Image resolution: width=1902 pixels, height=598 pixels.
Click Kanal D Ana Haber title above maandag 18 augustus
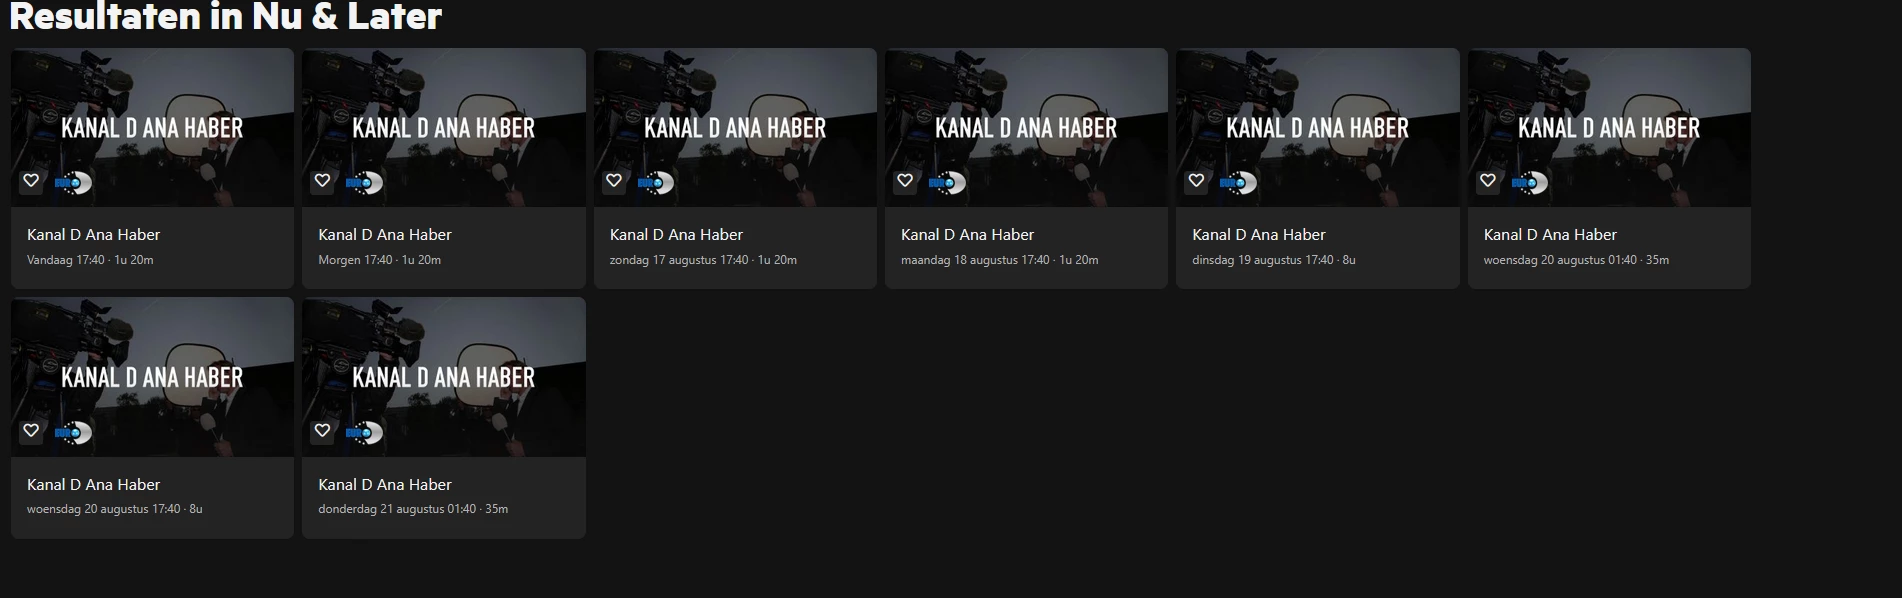[x=967, y=235]
